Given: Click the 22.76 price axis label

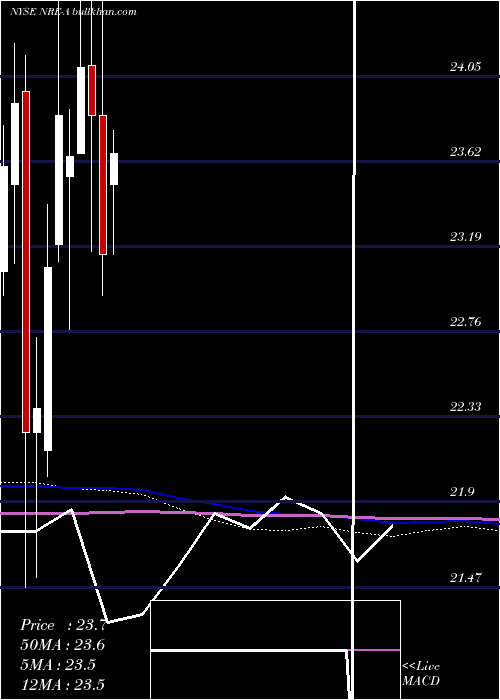Looking at the screenshot, I should [x=465, y=321].
